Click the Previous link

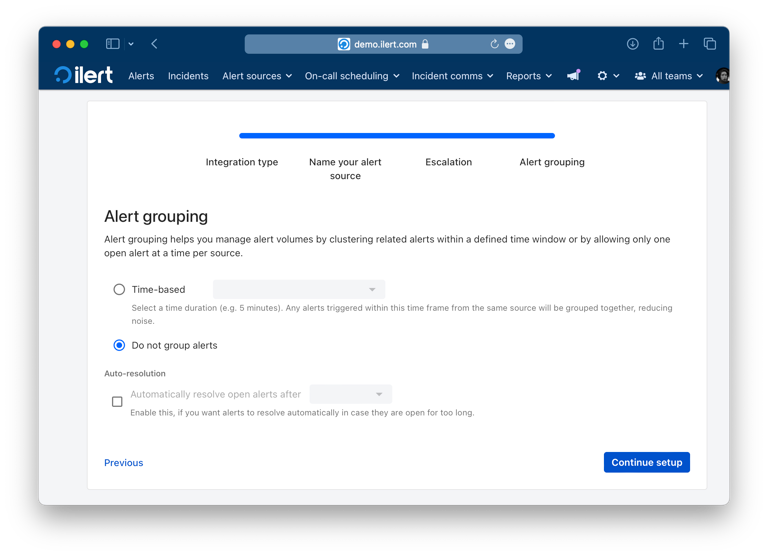click(123, 462)
